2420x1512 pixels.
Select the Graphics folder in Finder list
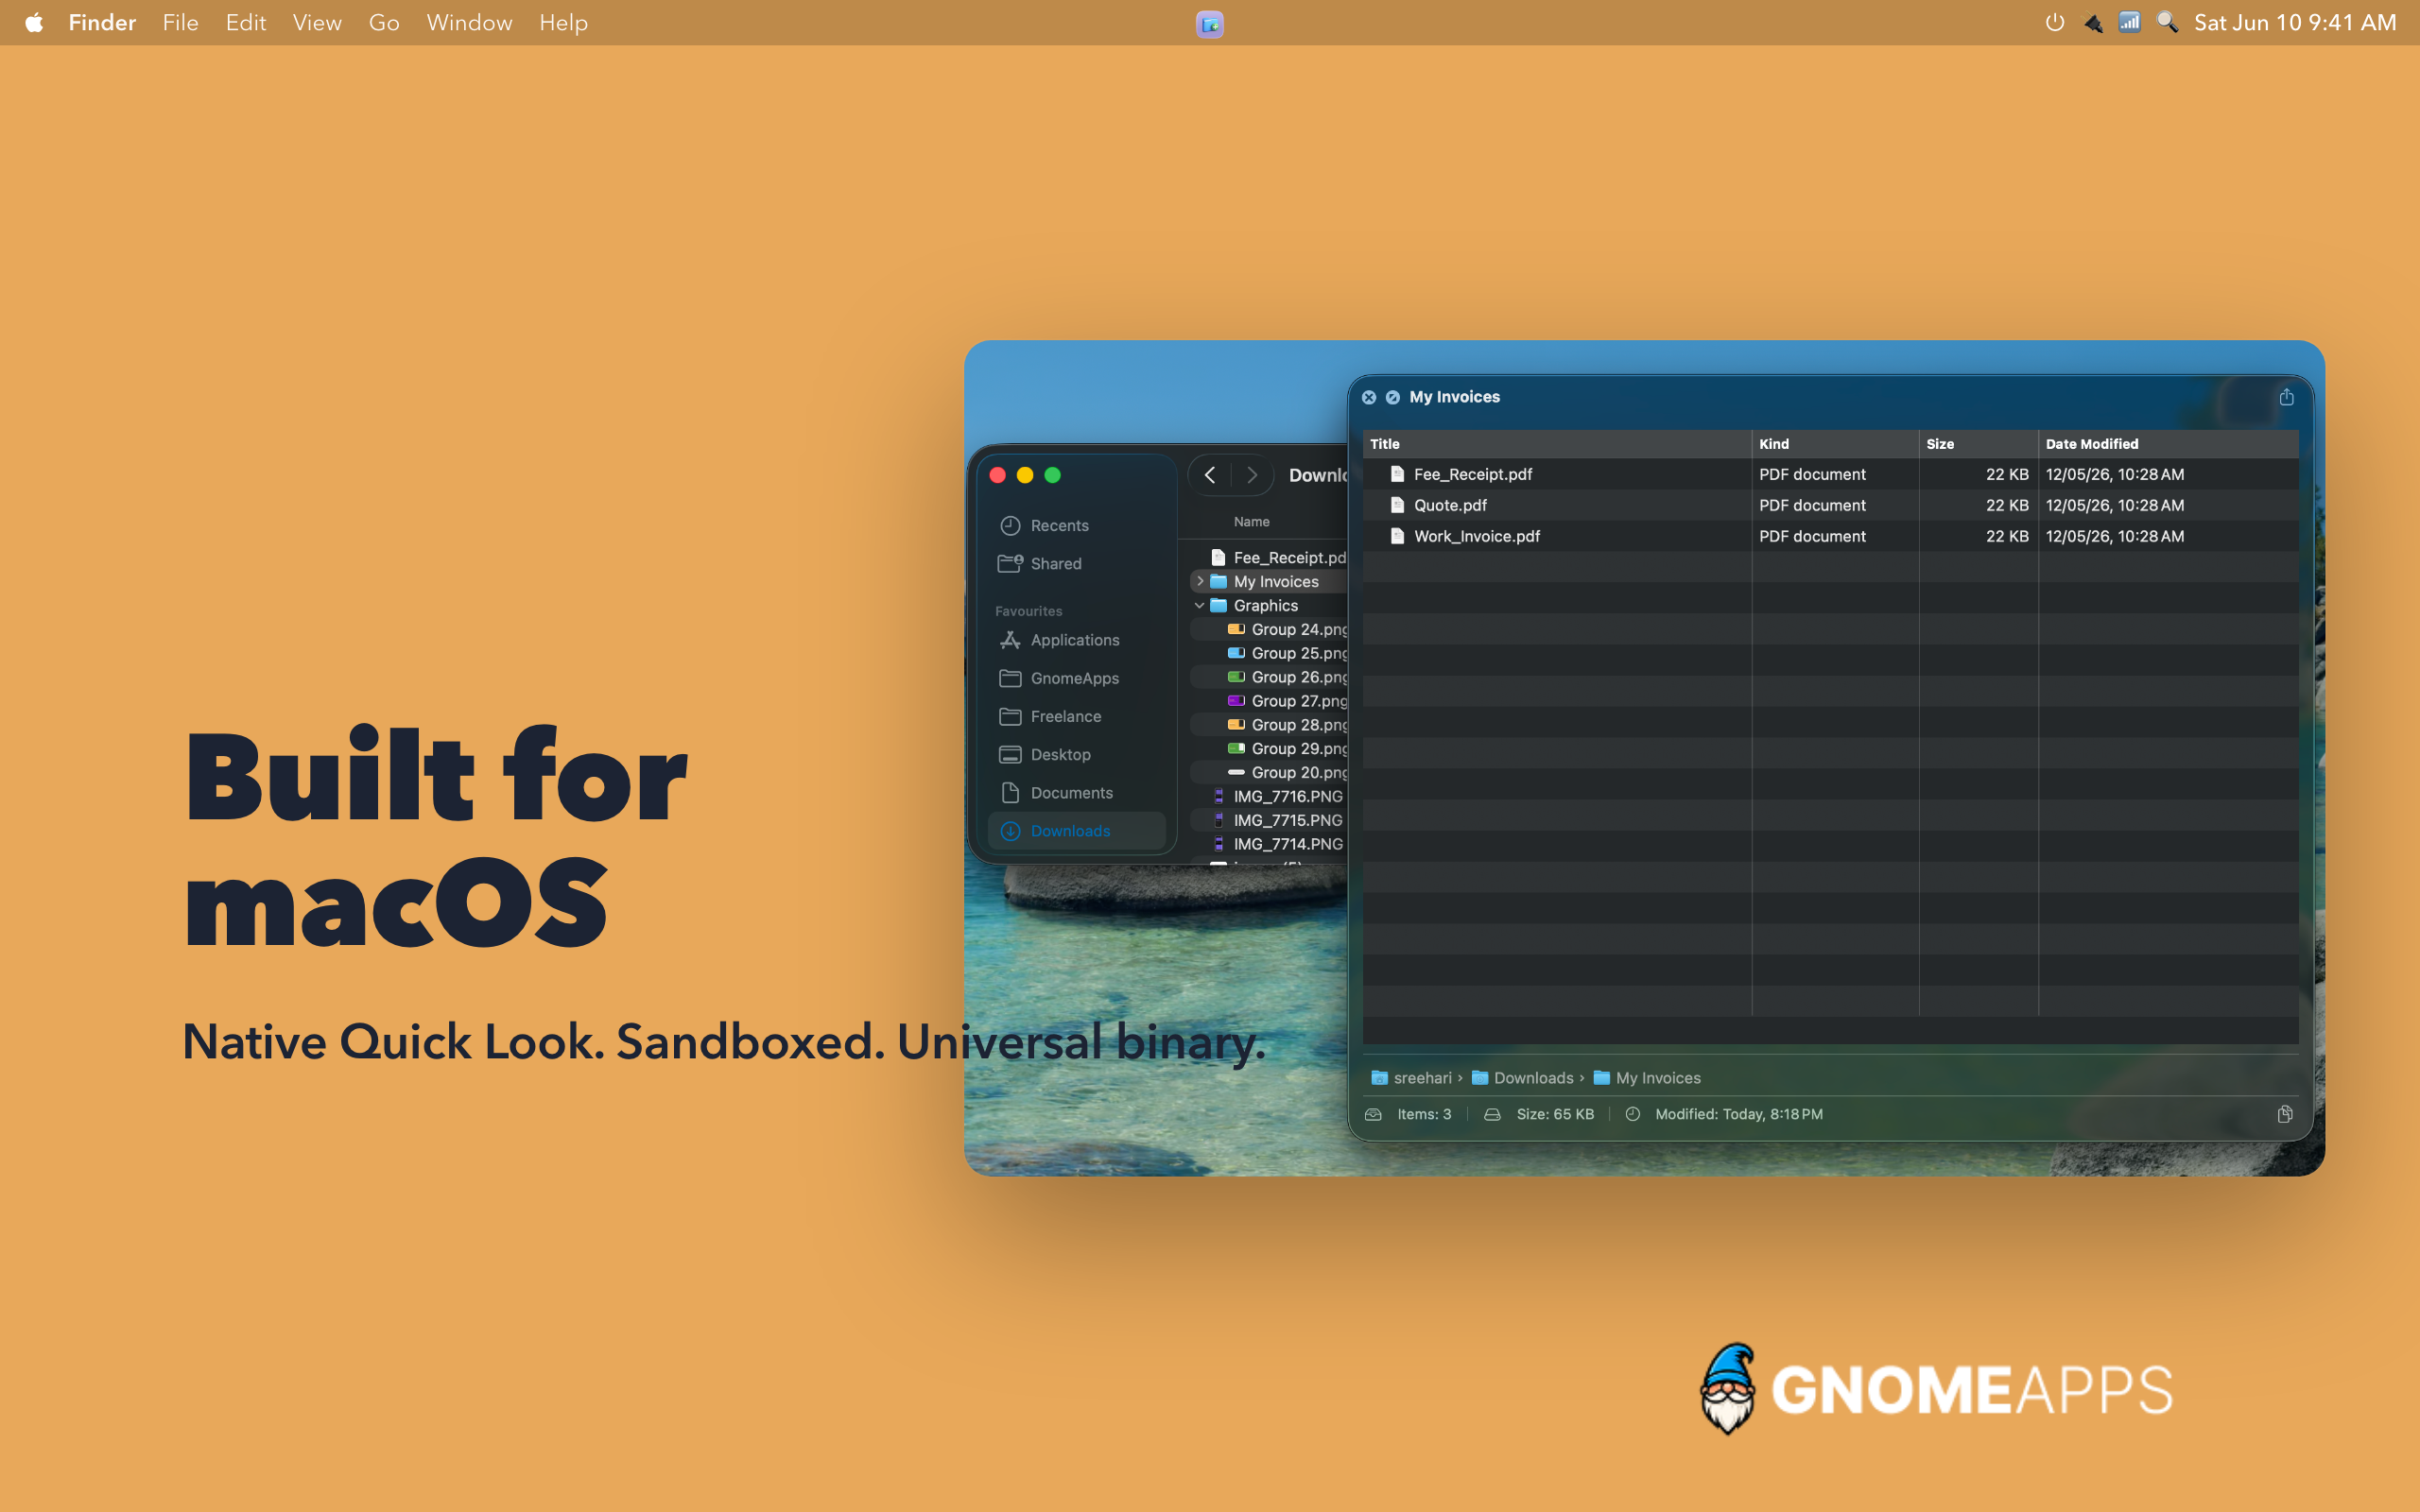1270,605
